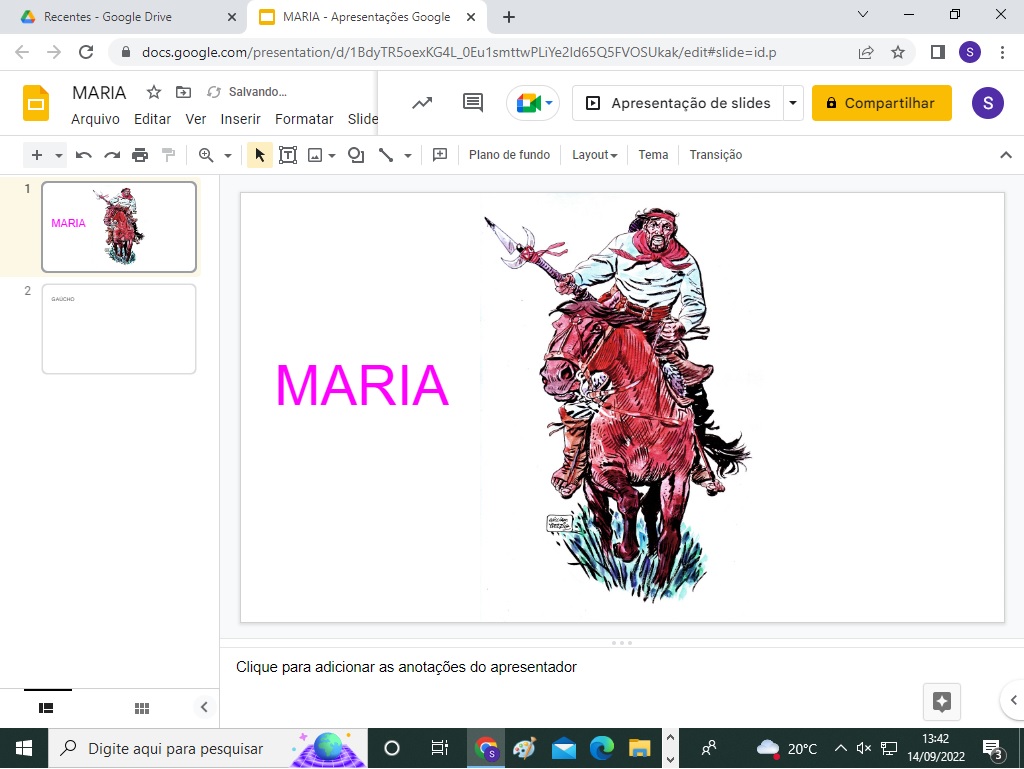Screen dimensions: 1024x769
Task: Click the Compartilhar button
Action: (882, 103)
